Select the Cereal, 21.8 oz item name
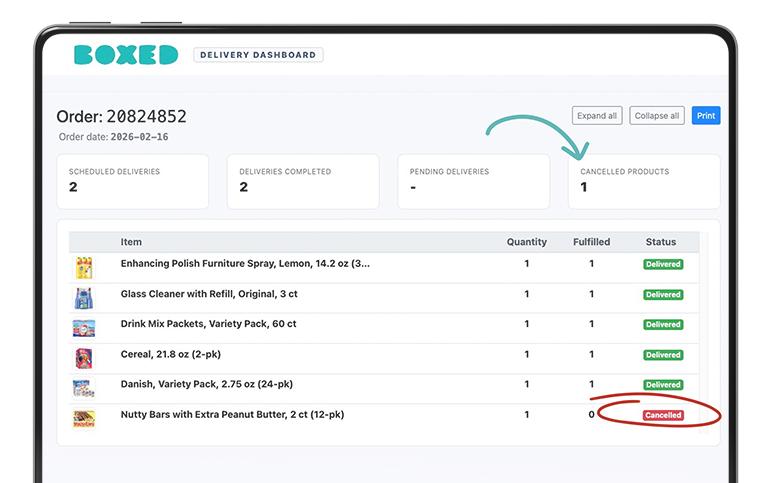 171,354
